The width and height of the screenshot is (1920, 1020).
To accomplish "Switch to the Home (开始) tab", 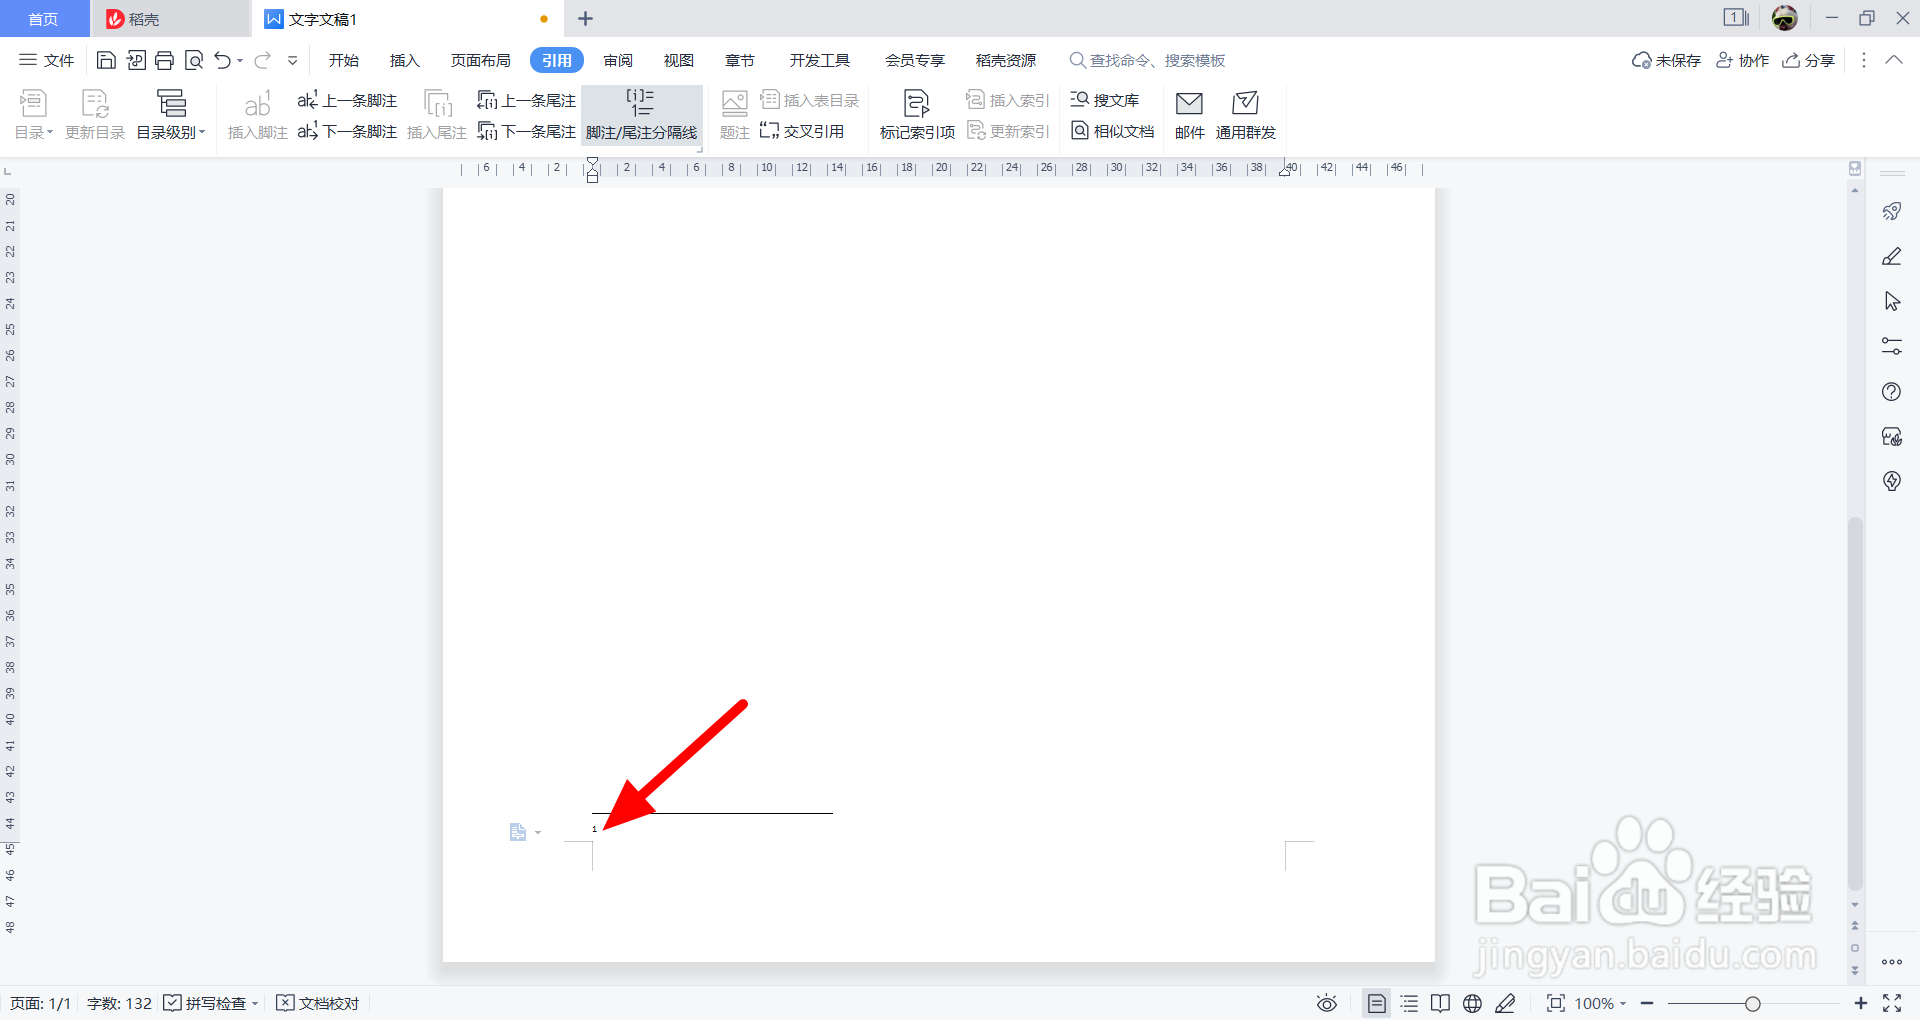I will tap(344, 60).
